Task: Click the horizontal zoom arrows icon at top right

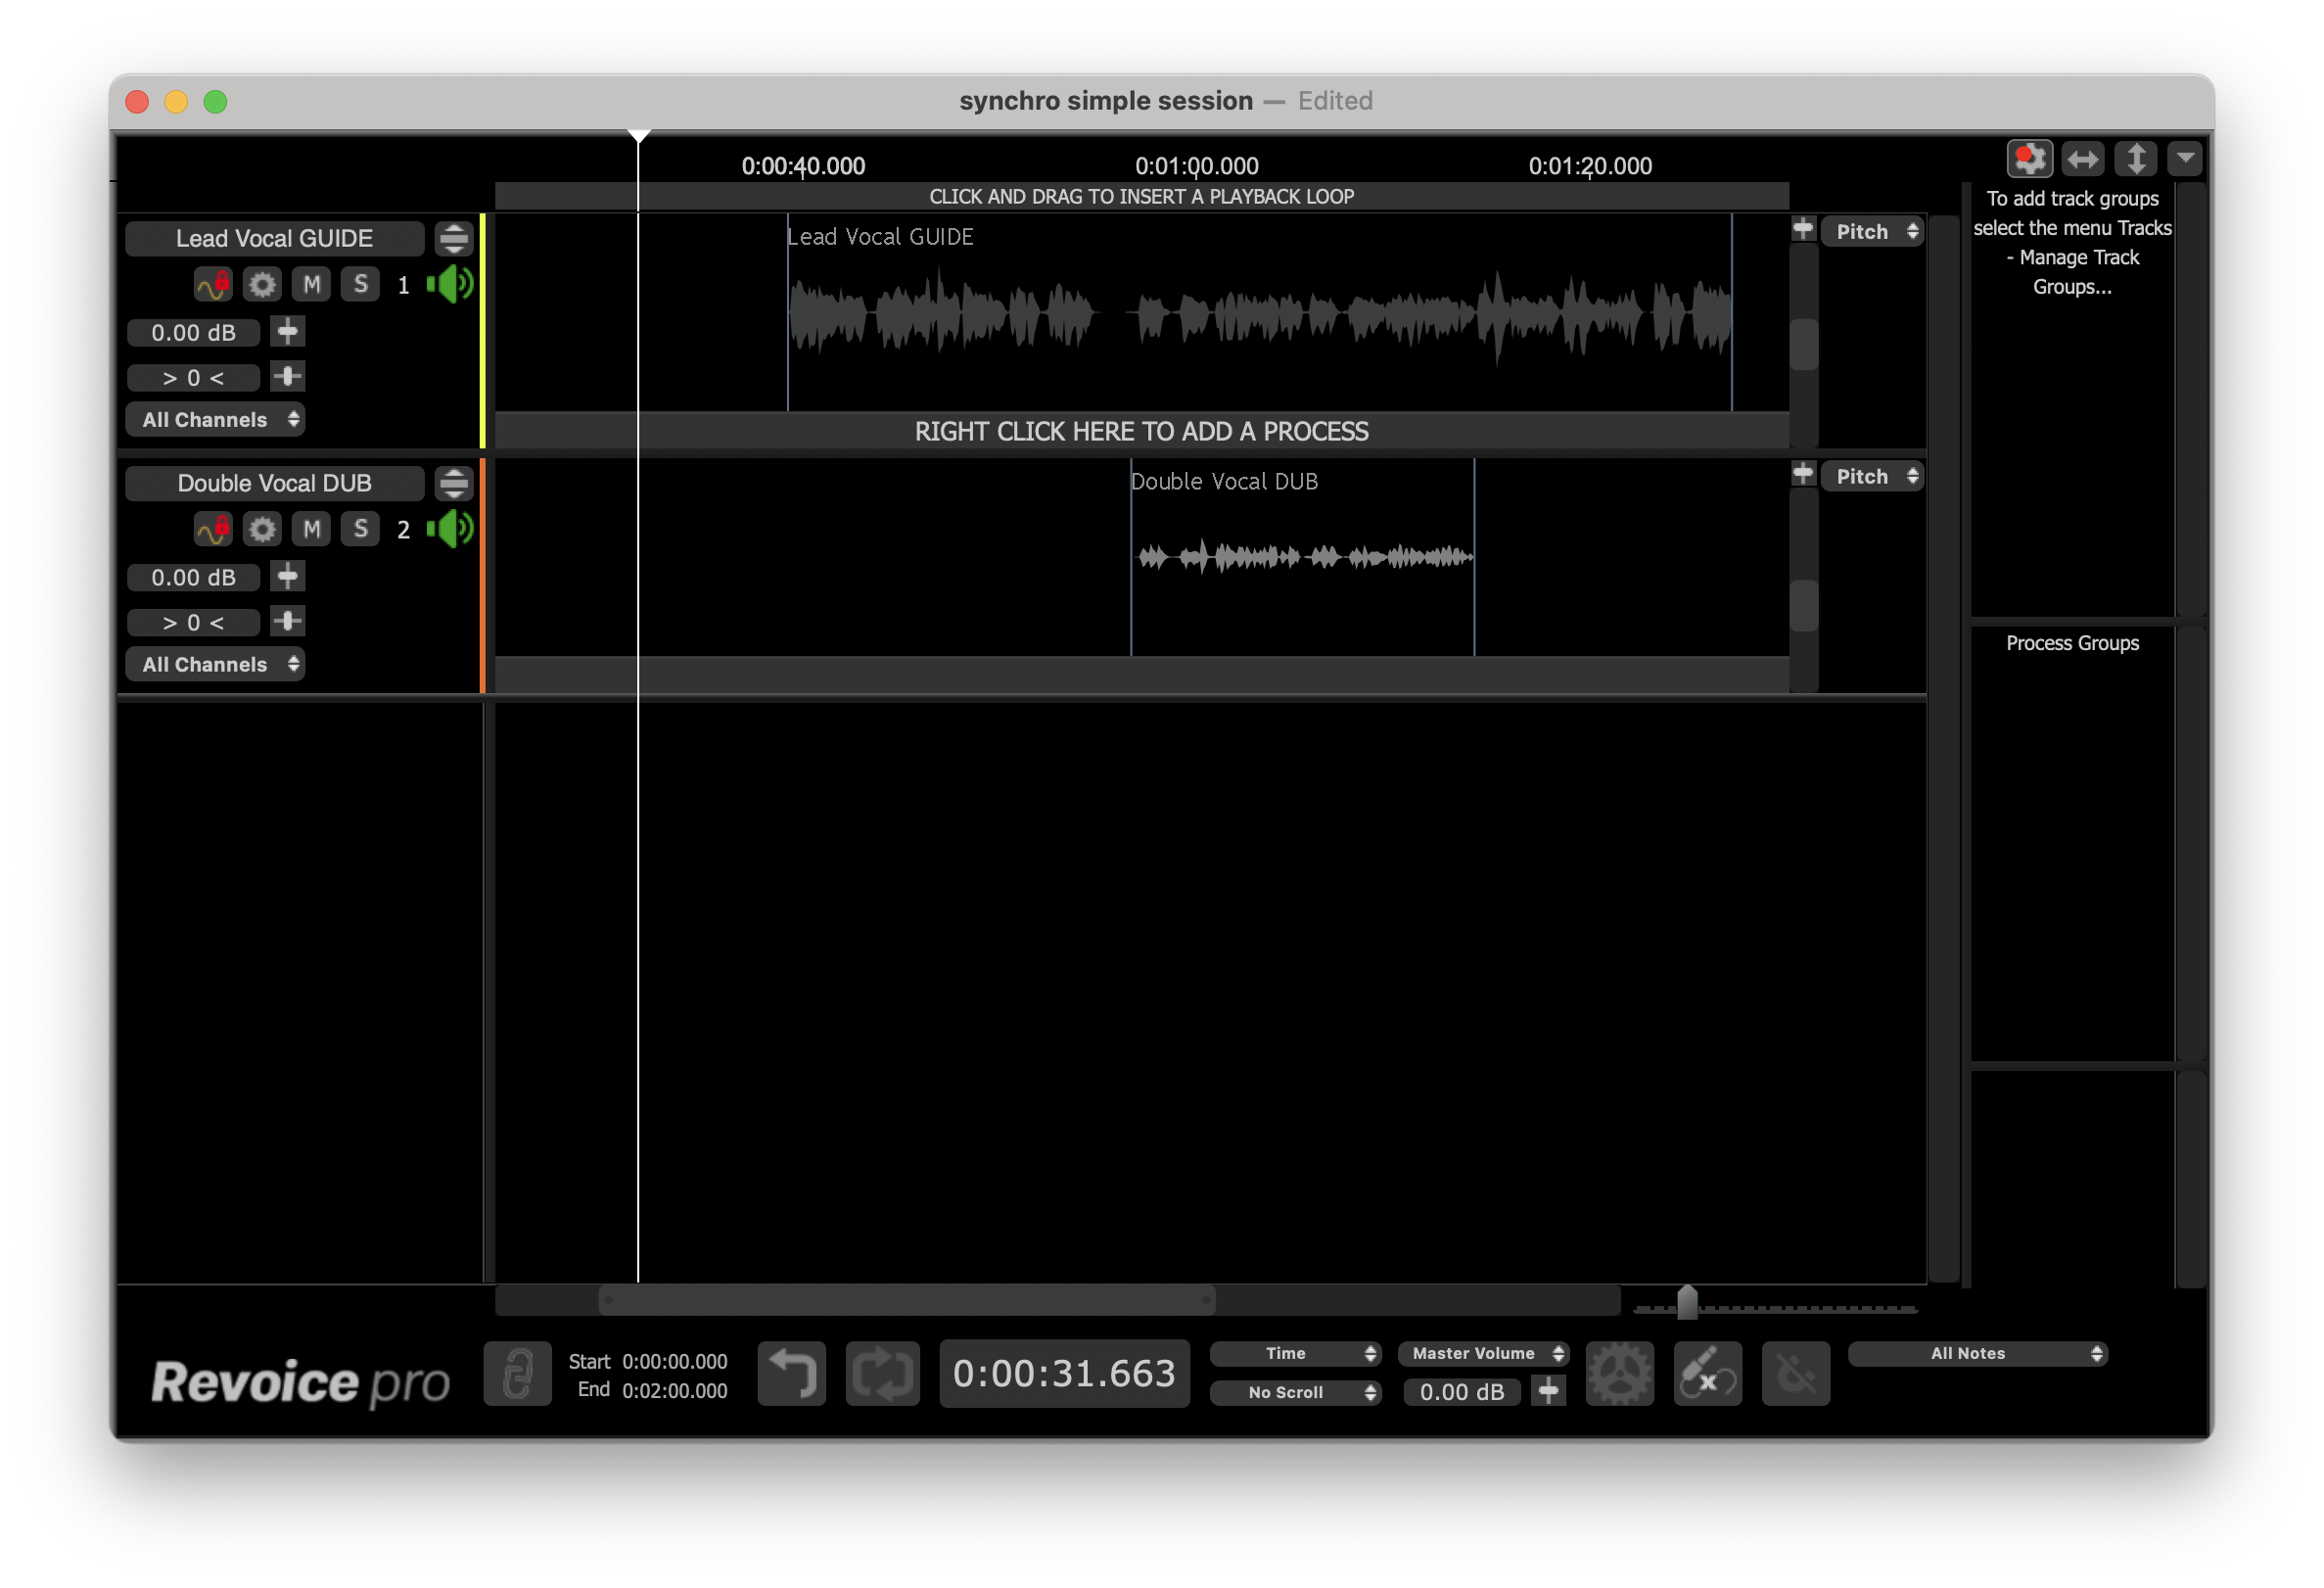Action: 2083,159
